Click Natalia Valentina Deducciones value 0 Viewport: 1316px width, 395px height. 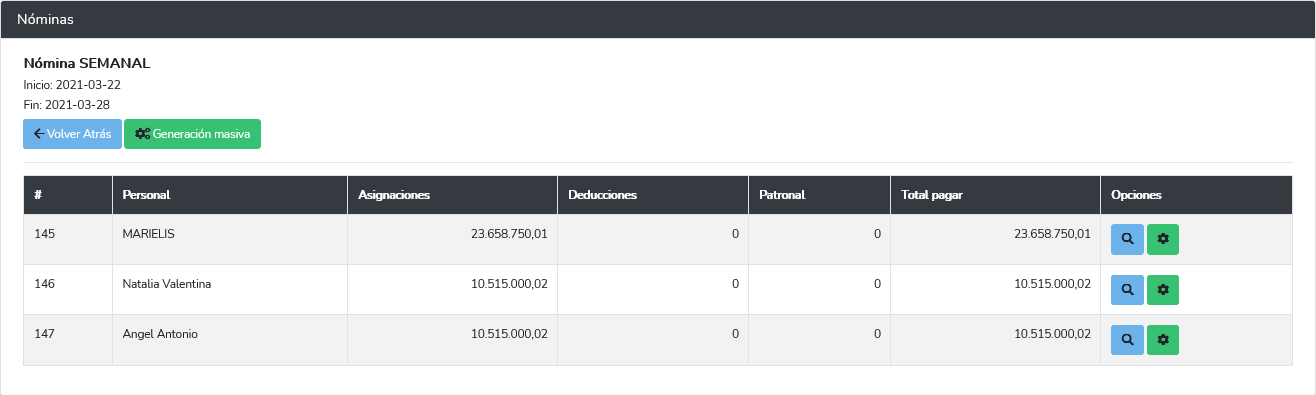[735, 284]
